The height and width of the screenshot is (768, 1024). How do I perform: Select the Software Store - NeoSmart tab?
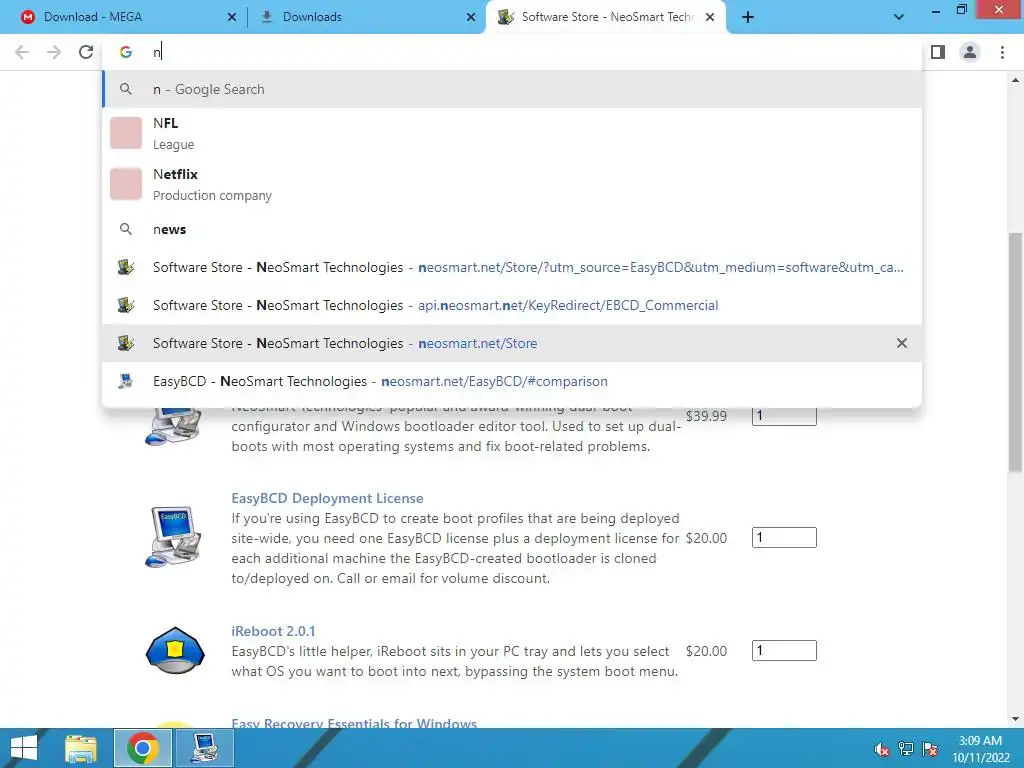(605, 17)
